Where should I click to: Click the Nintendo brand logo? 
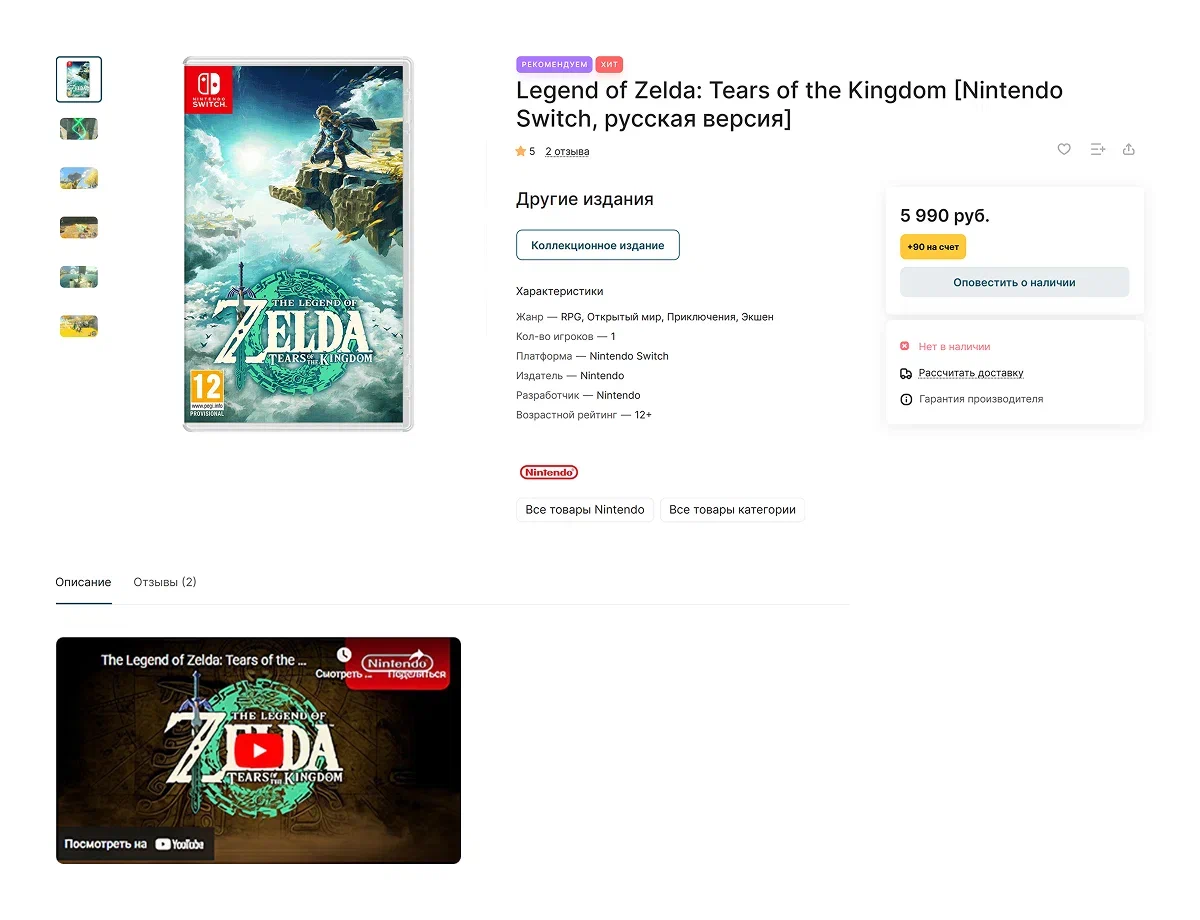click(548, 472)
